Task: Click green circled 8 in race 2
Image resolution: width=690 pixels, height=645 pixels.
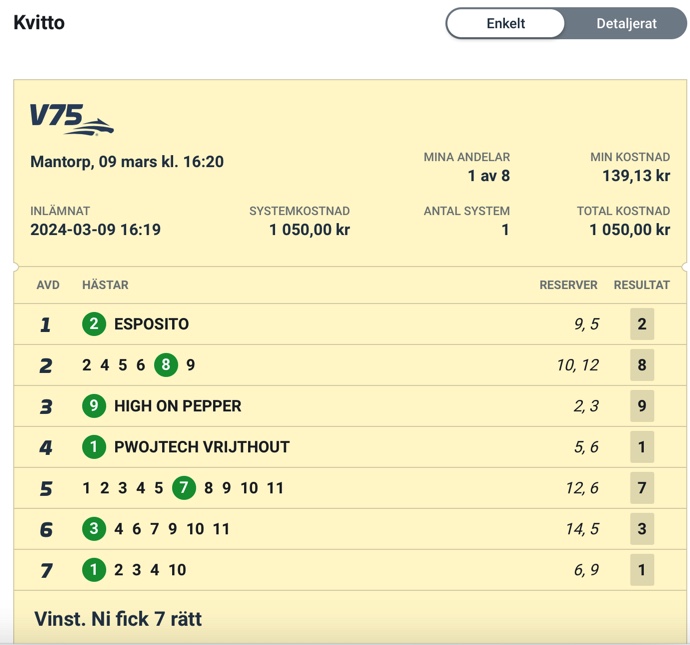Action: pyautogui.click(x=166, y=365)
